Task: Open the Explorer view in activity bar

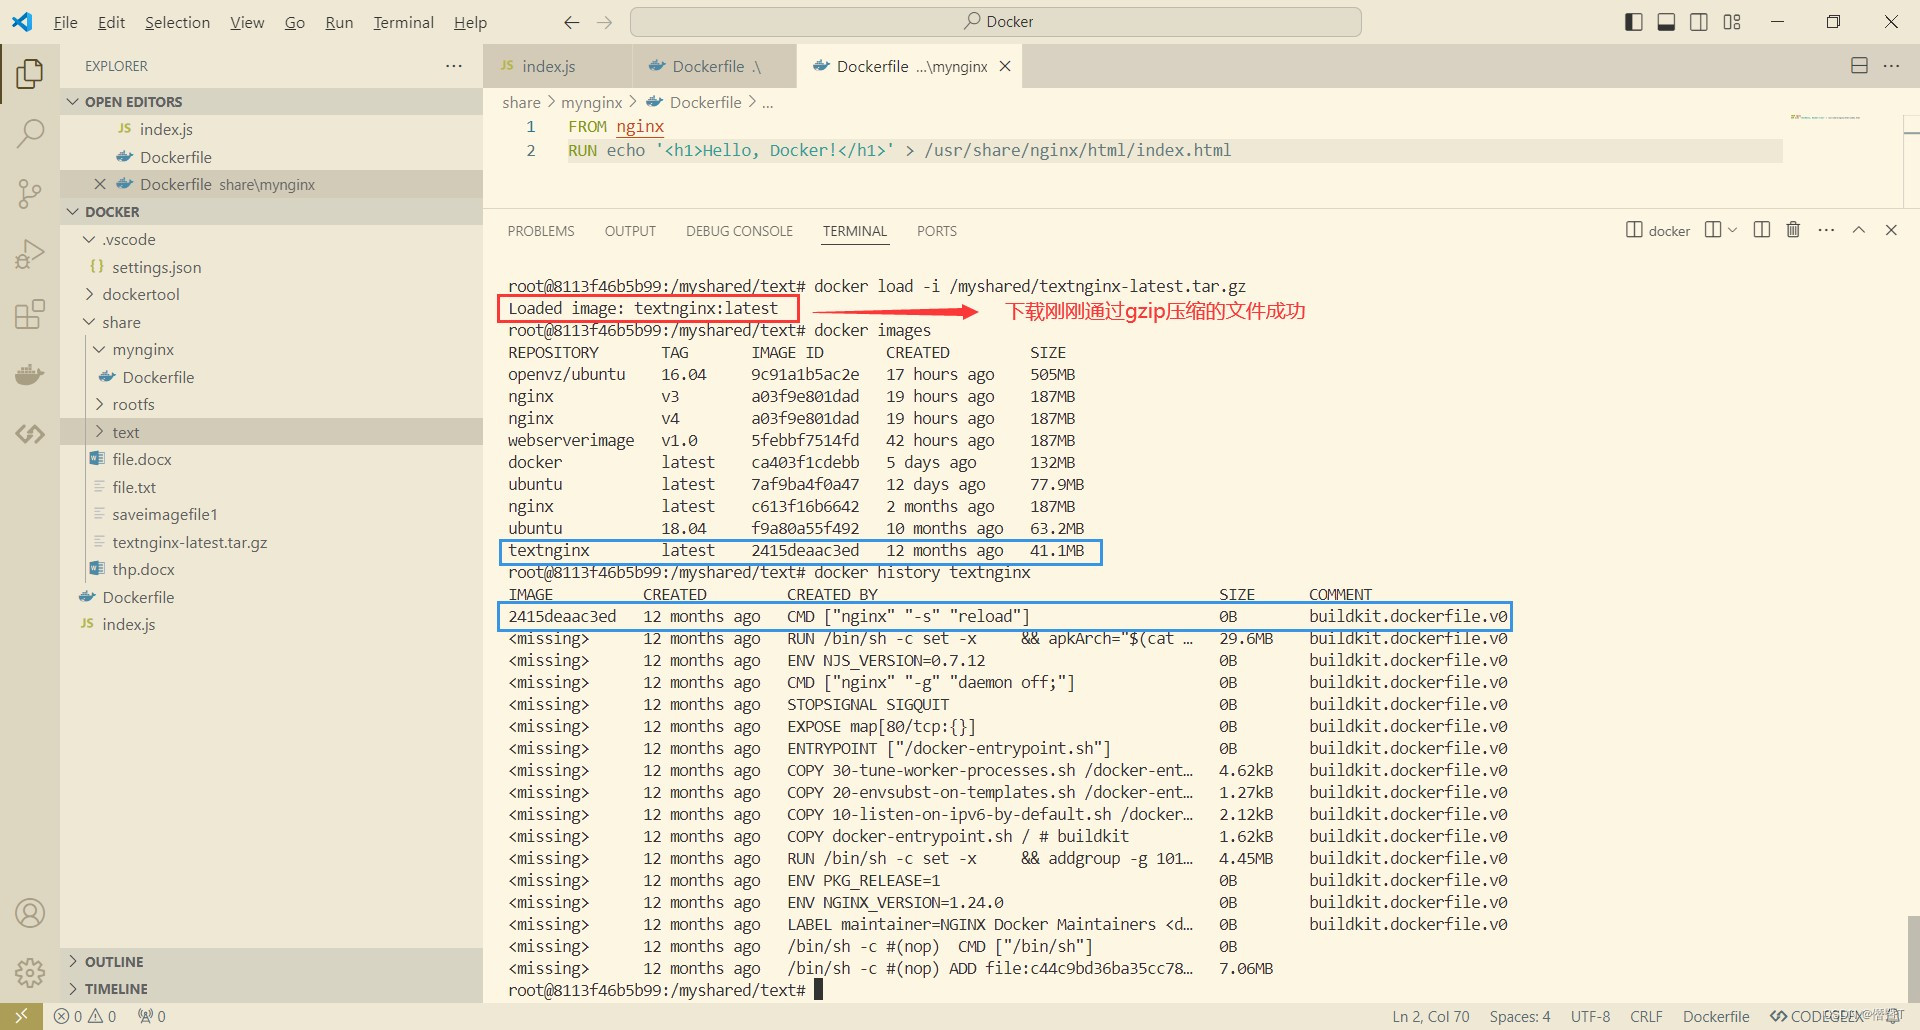Action: click(x=30, y=74)
